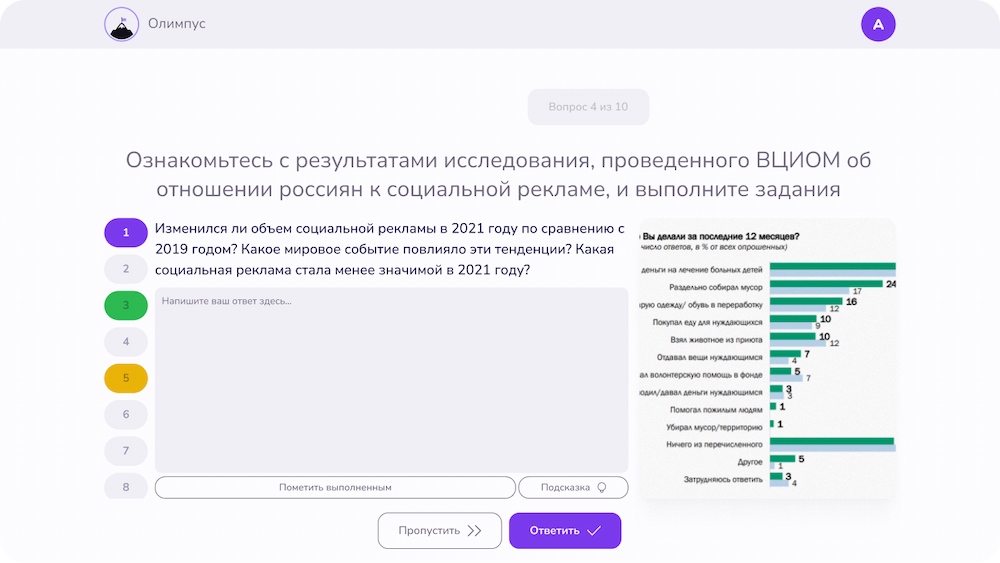Open the green task number 3

126,305
